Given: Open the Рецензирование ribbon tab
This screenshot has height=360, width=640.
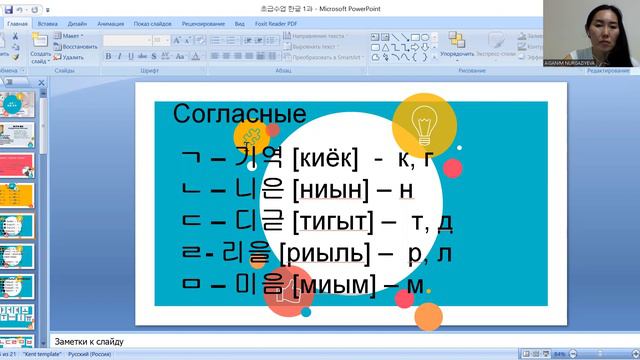Looking at the screenshot, I should 203,24.
